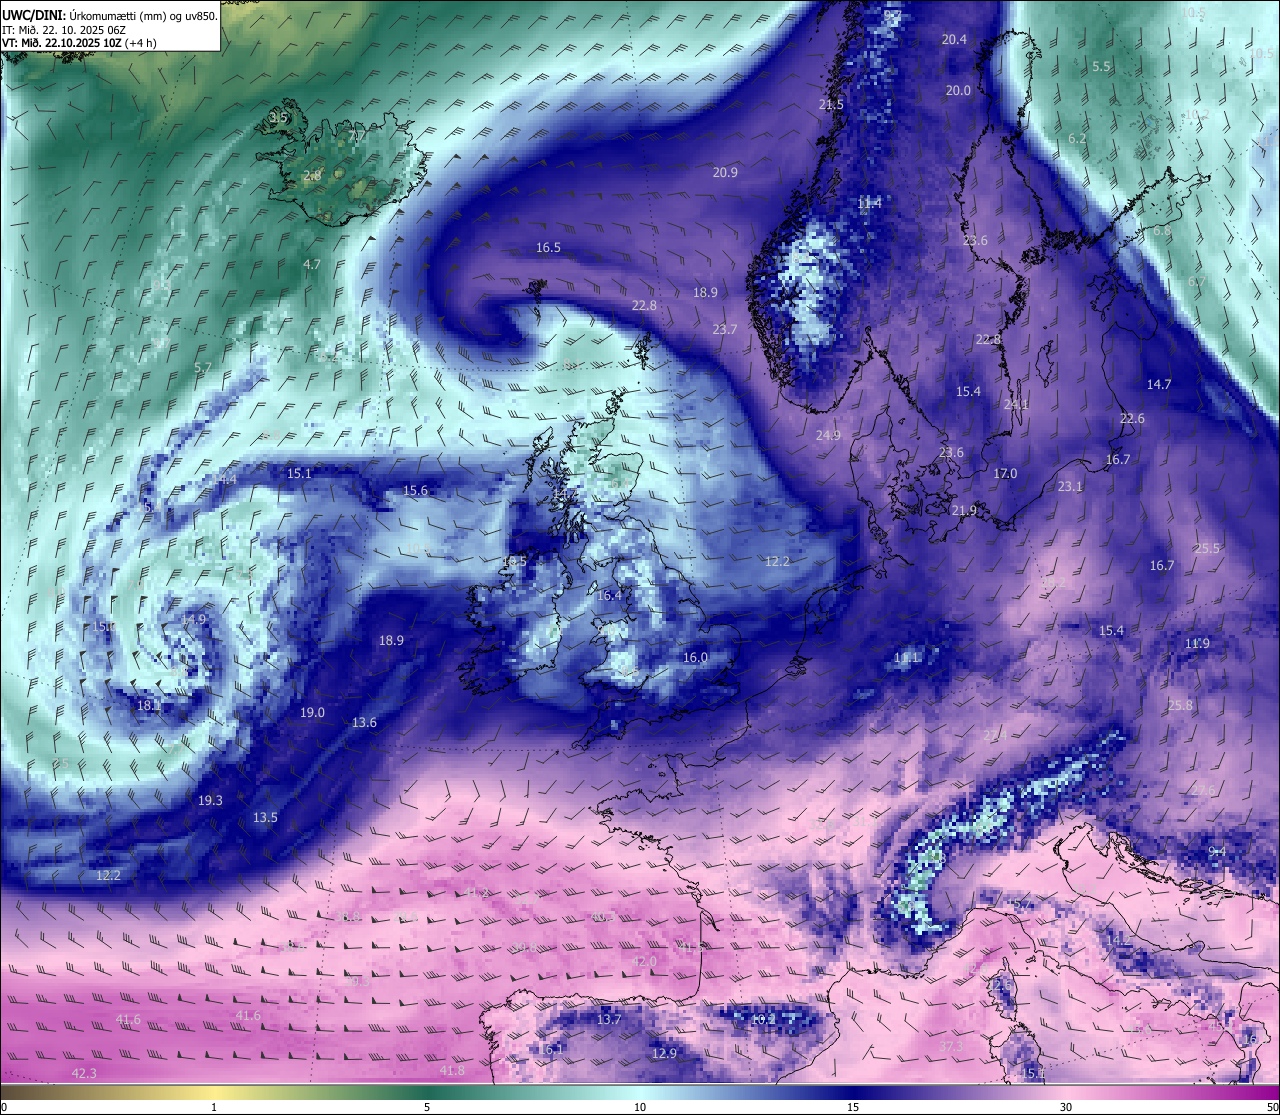1280x1115 pixels.
Task: Click the 15.6 value west of Scotland
Action: pos(415,491)
